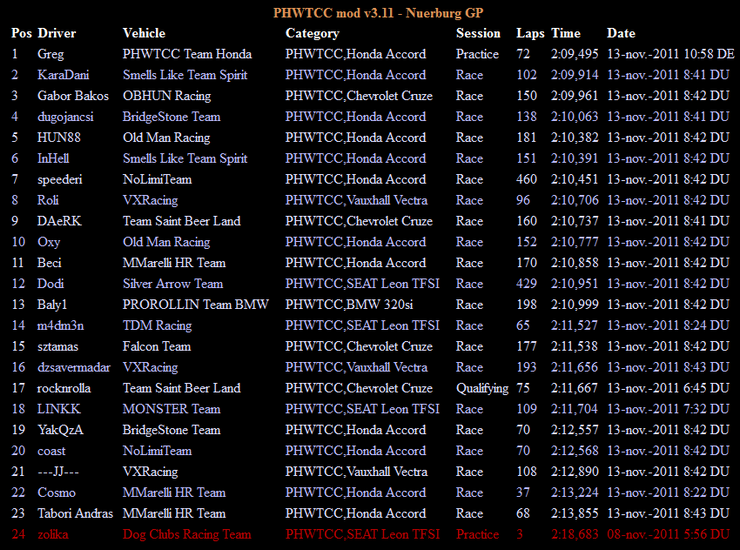Select driver name KaraDani

(x=63, y=75)
